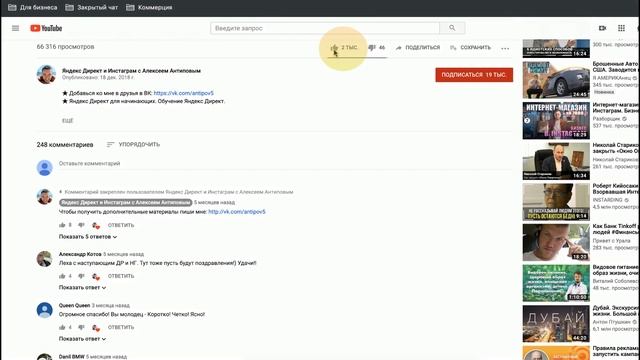
Task: Open the channel name Яндекс Директ и Инстаграм
Action: (x=131, y=71)
